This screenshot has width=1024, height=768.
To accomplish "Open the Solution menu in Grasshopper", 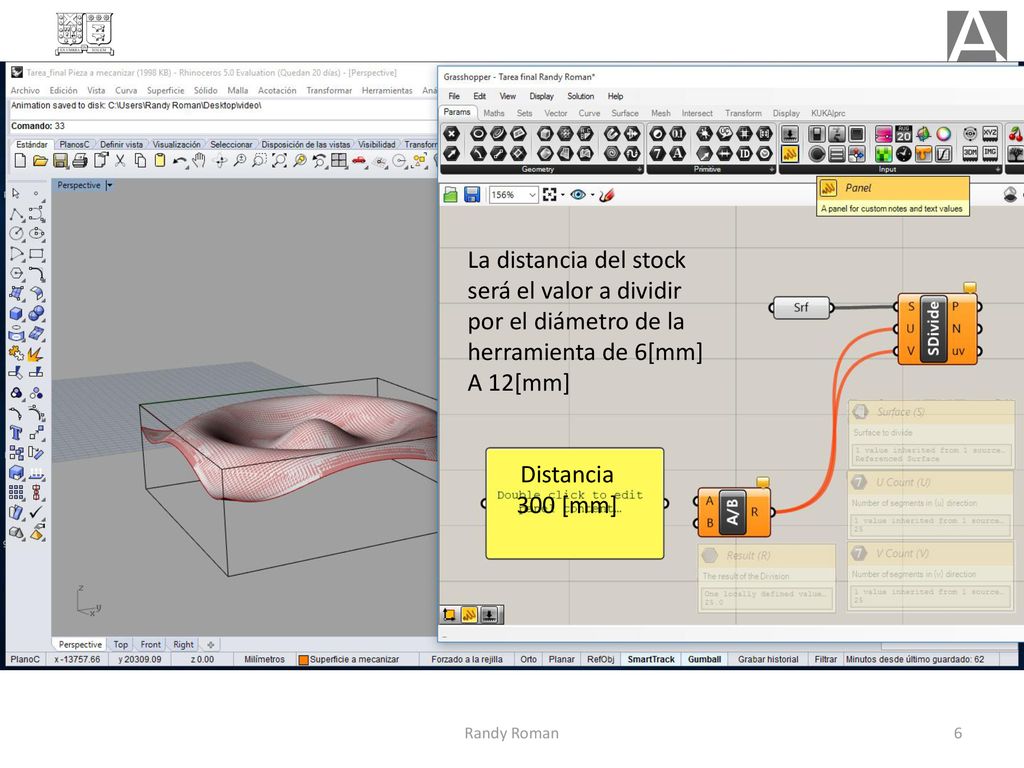I will [x=581, y=96].
